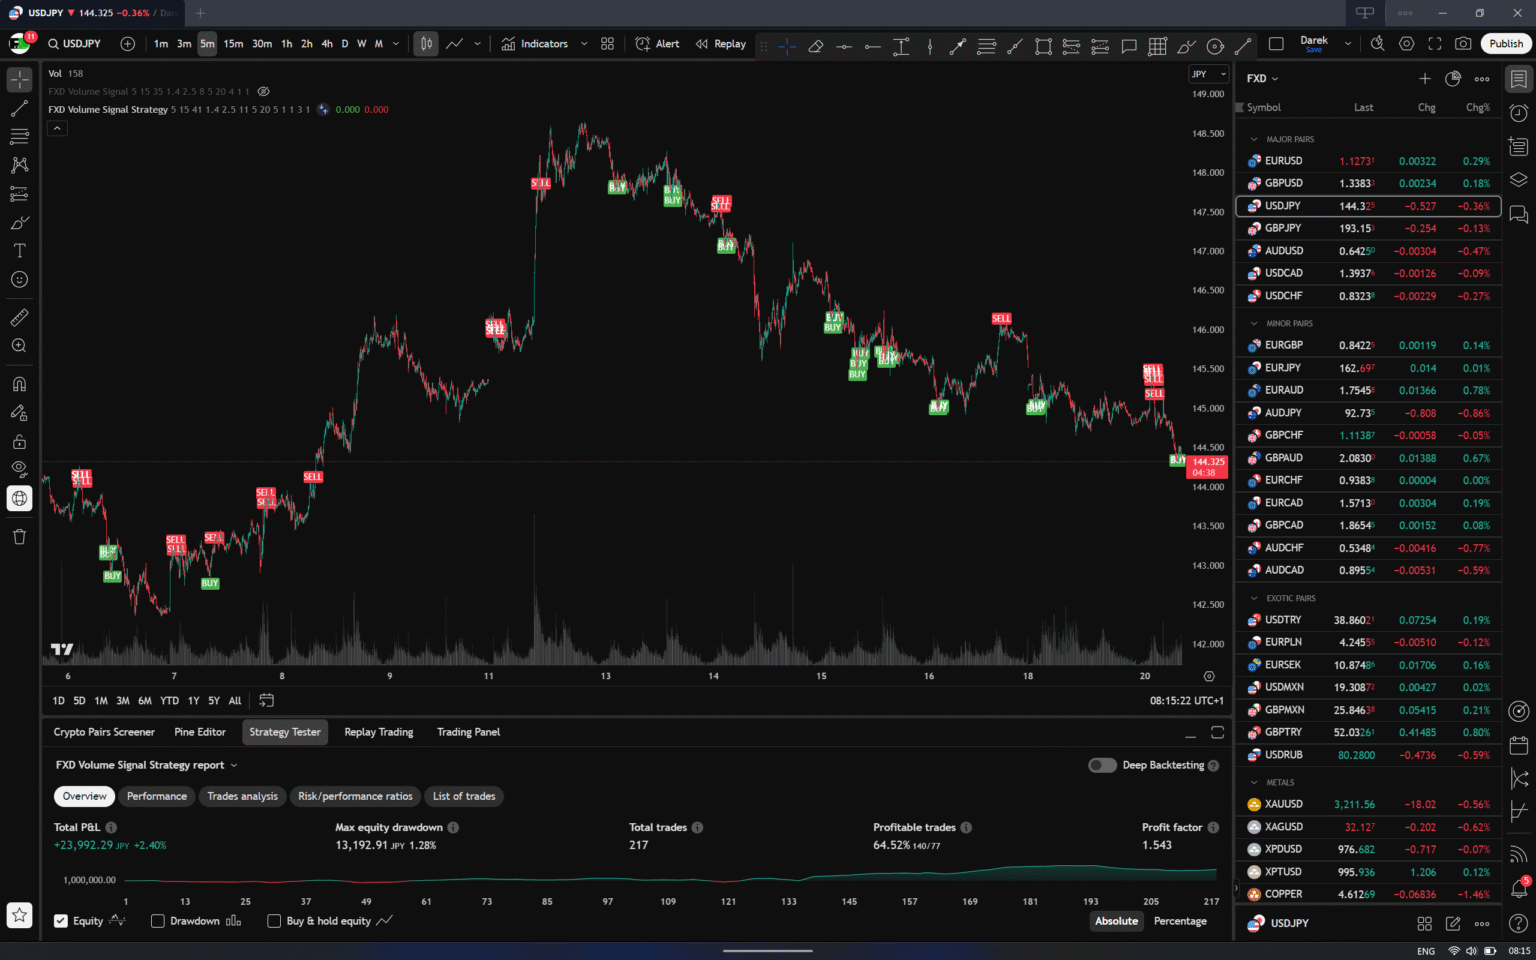Select the Eraser tool in top toolbar
The height and width of the screenshot is (960, 1536).
[815, 44]
